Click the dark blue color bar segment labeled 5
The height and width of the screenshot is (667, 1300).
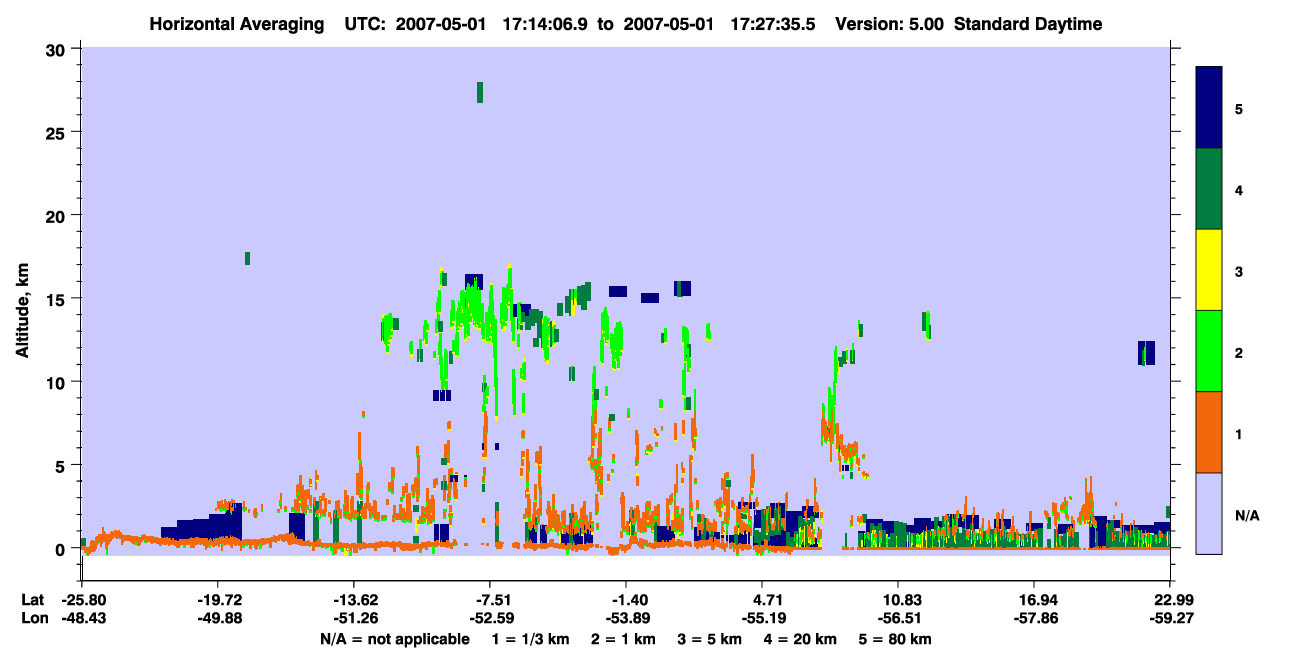coord(1209,108)
